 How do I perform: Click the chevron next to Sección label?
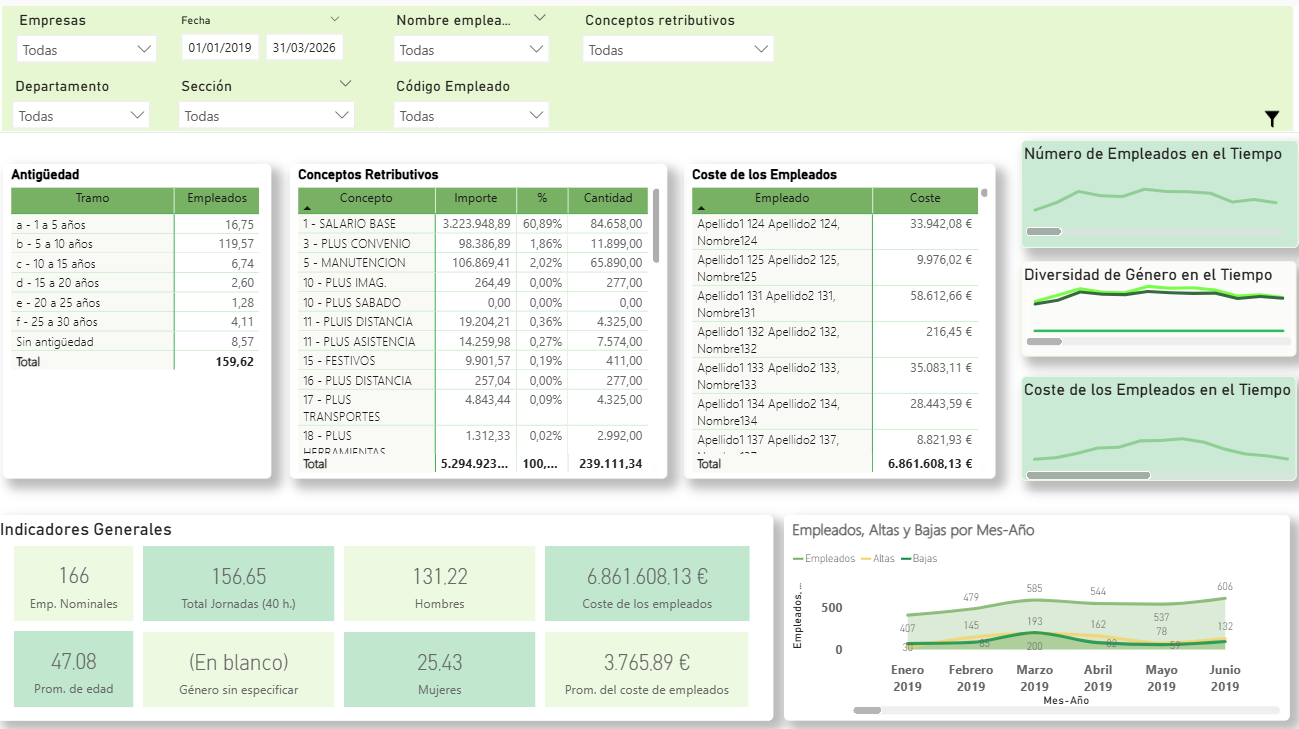[345, 84]
